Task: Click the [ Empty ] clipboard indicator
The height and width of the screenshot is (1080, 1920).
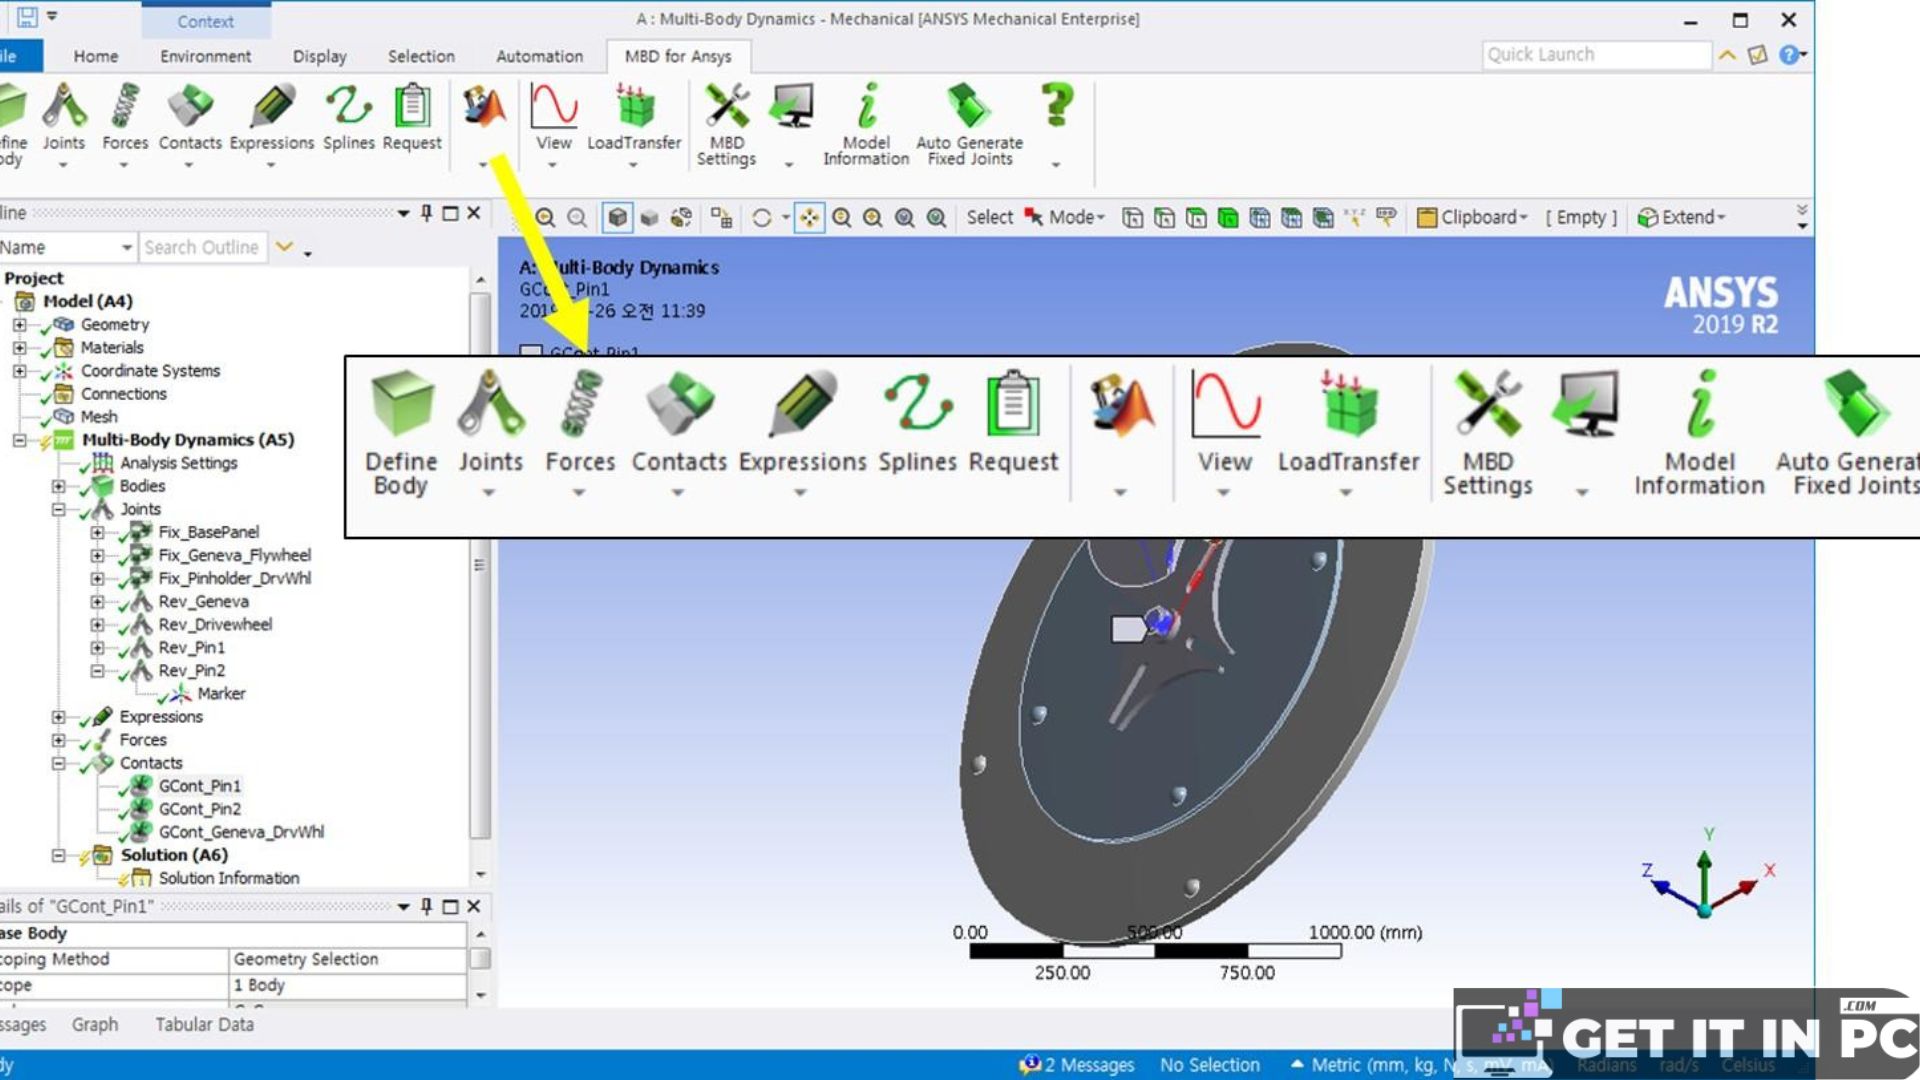Action: (x=1581, y=217)
